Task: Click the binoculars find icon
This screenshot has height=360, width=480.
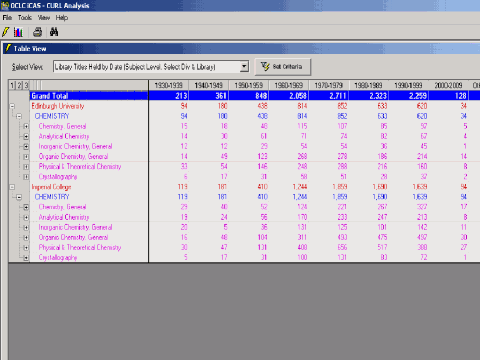Action: point(54,32)
